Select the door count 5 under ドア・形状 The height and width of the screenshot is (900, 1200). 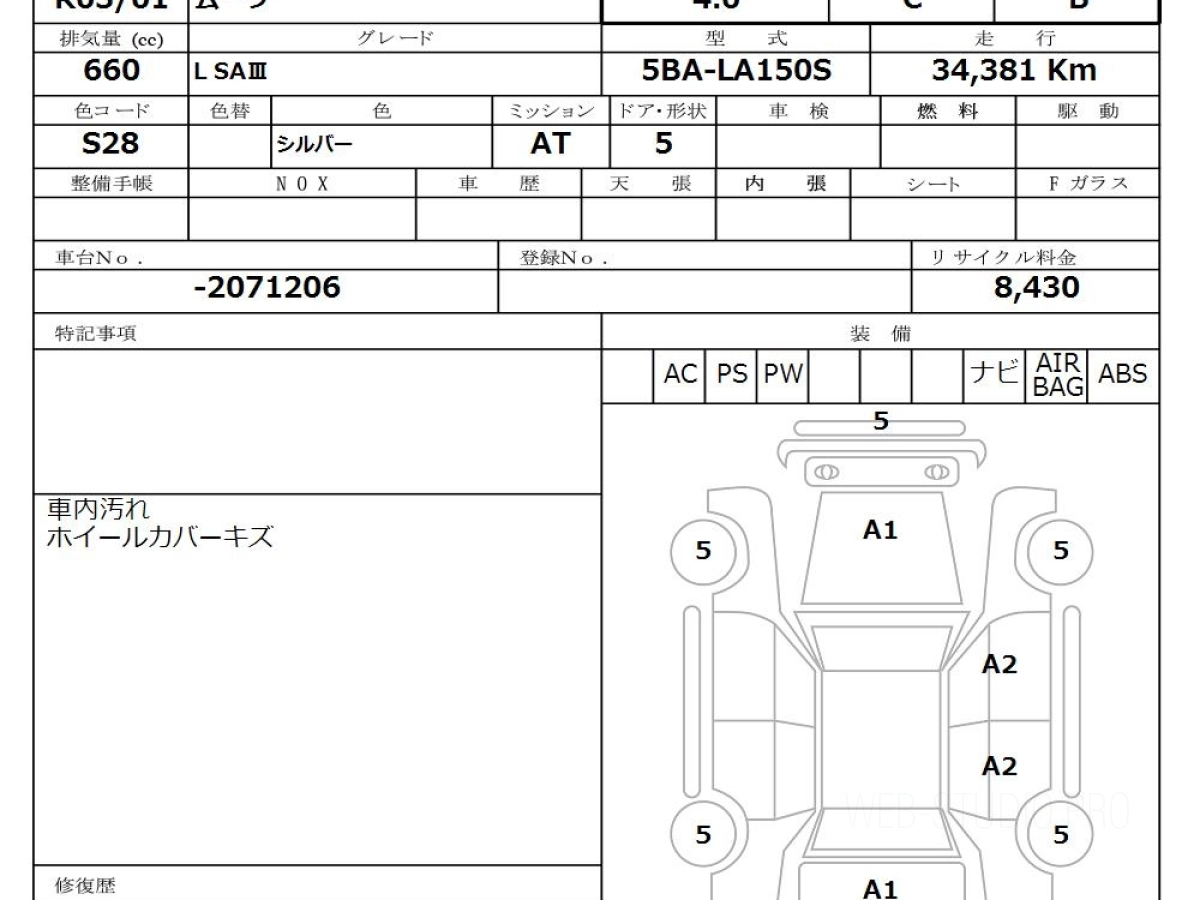[663, 144]
